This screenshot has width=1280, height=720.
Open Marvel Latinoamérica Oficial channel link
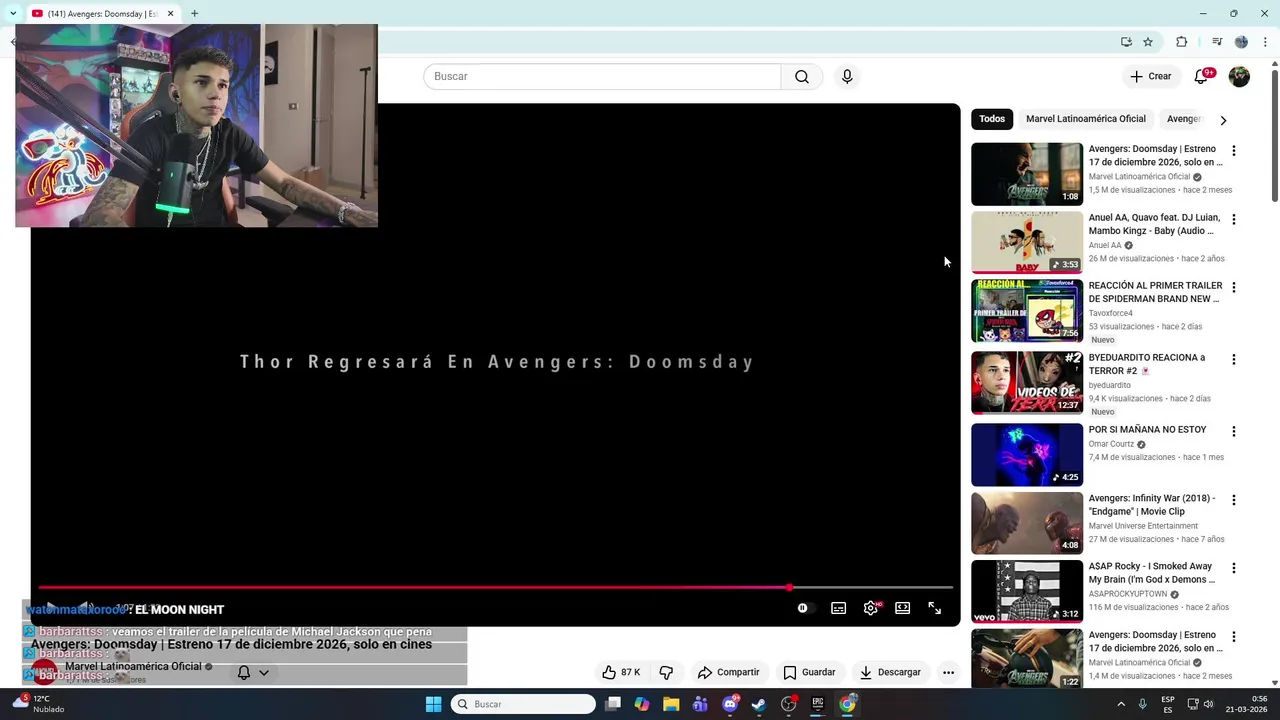(x=133, y=666)
